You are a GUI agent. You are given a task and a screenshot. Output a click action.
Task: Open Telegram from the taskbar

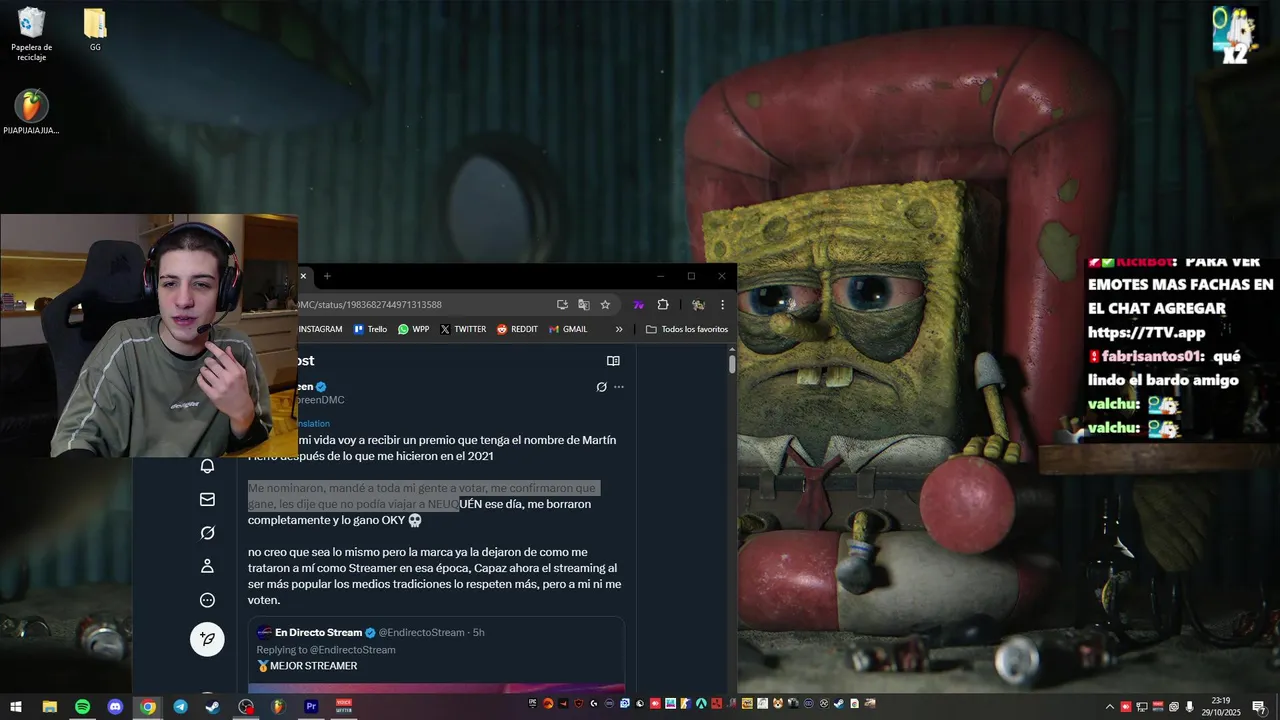(180, 706)
